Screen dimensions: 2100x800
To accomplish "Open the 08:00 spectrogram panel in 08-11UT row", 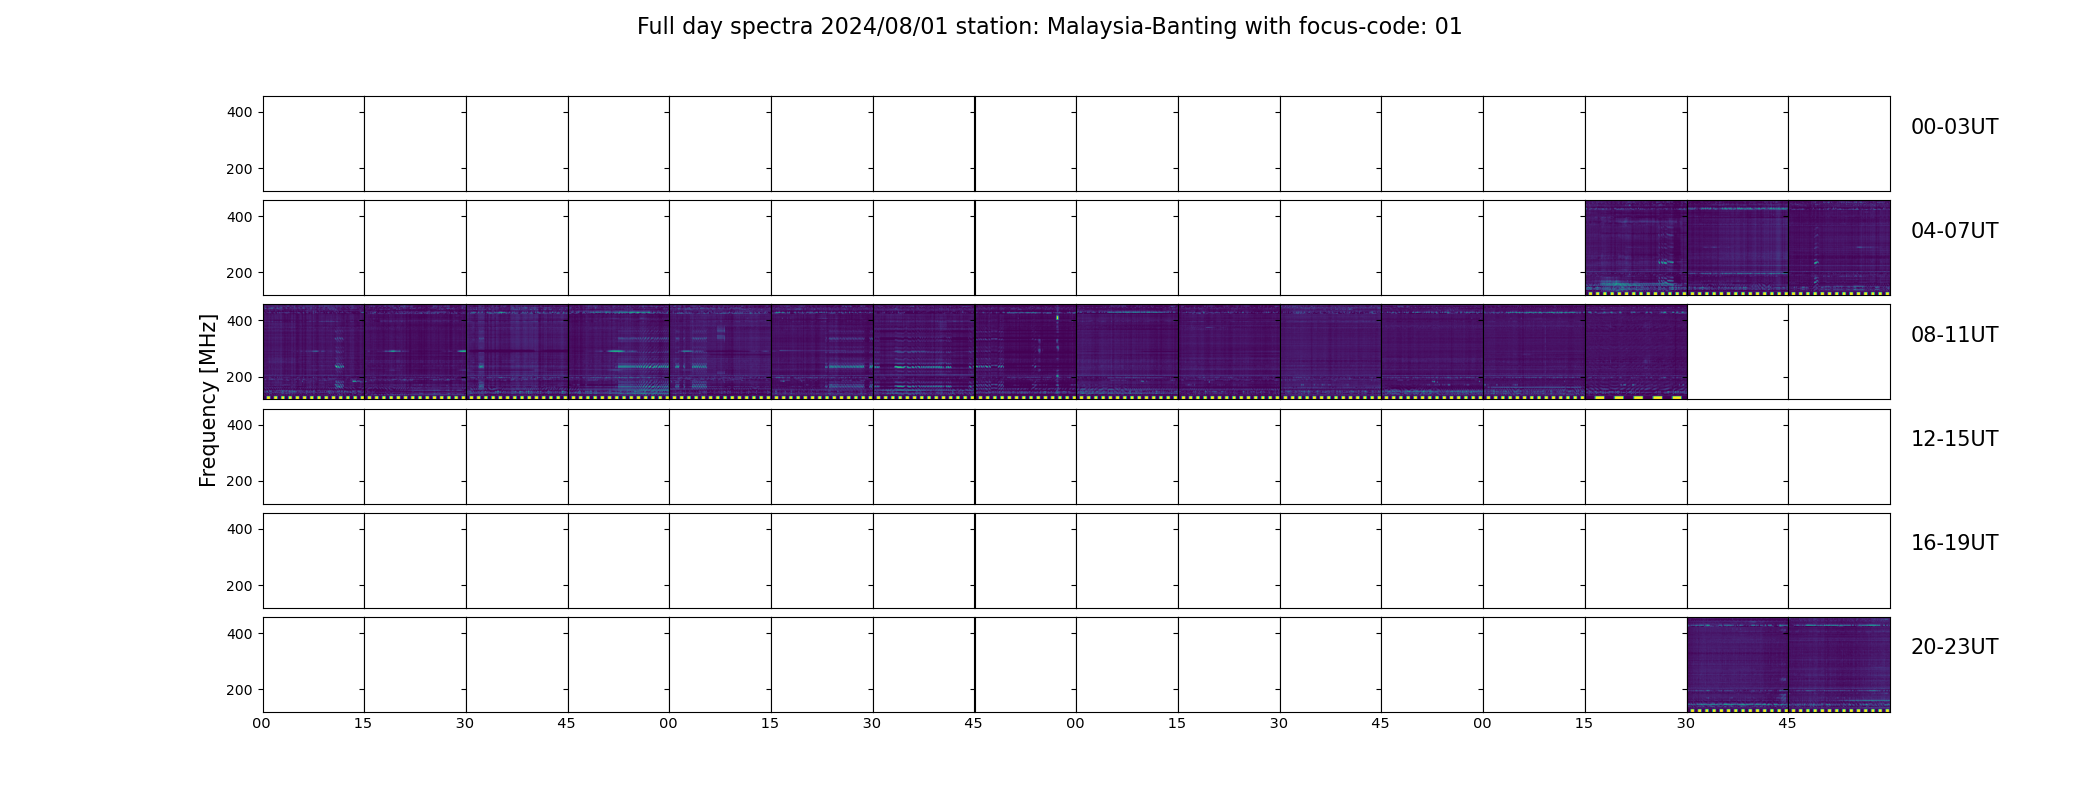I will click(x=314, y=352).
